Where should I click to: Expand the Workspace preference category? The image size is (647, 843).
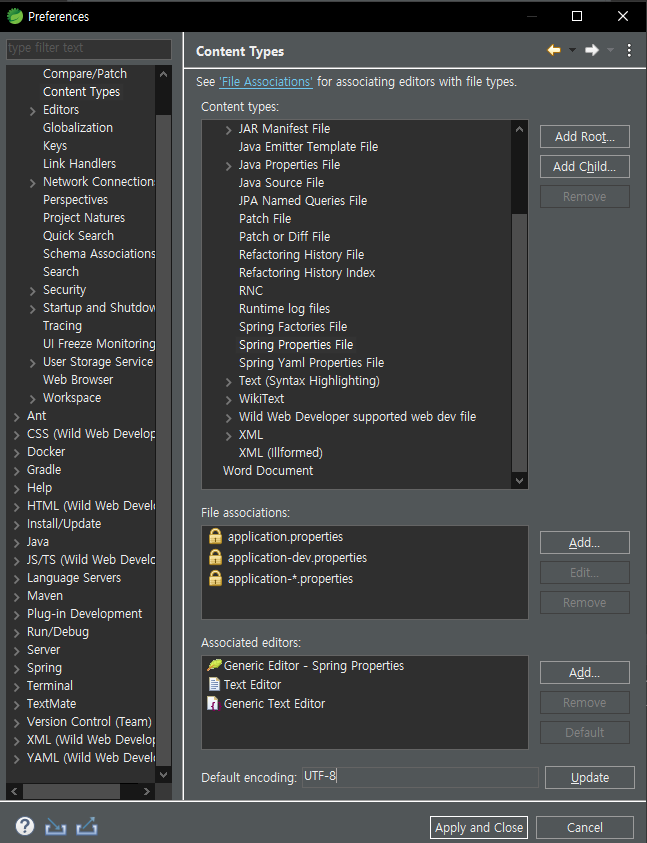[33, 399]
